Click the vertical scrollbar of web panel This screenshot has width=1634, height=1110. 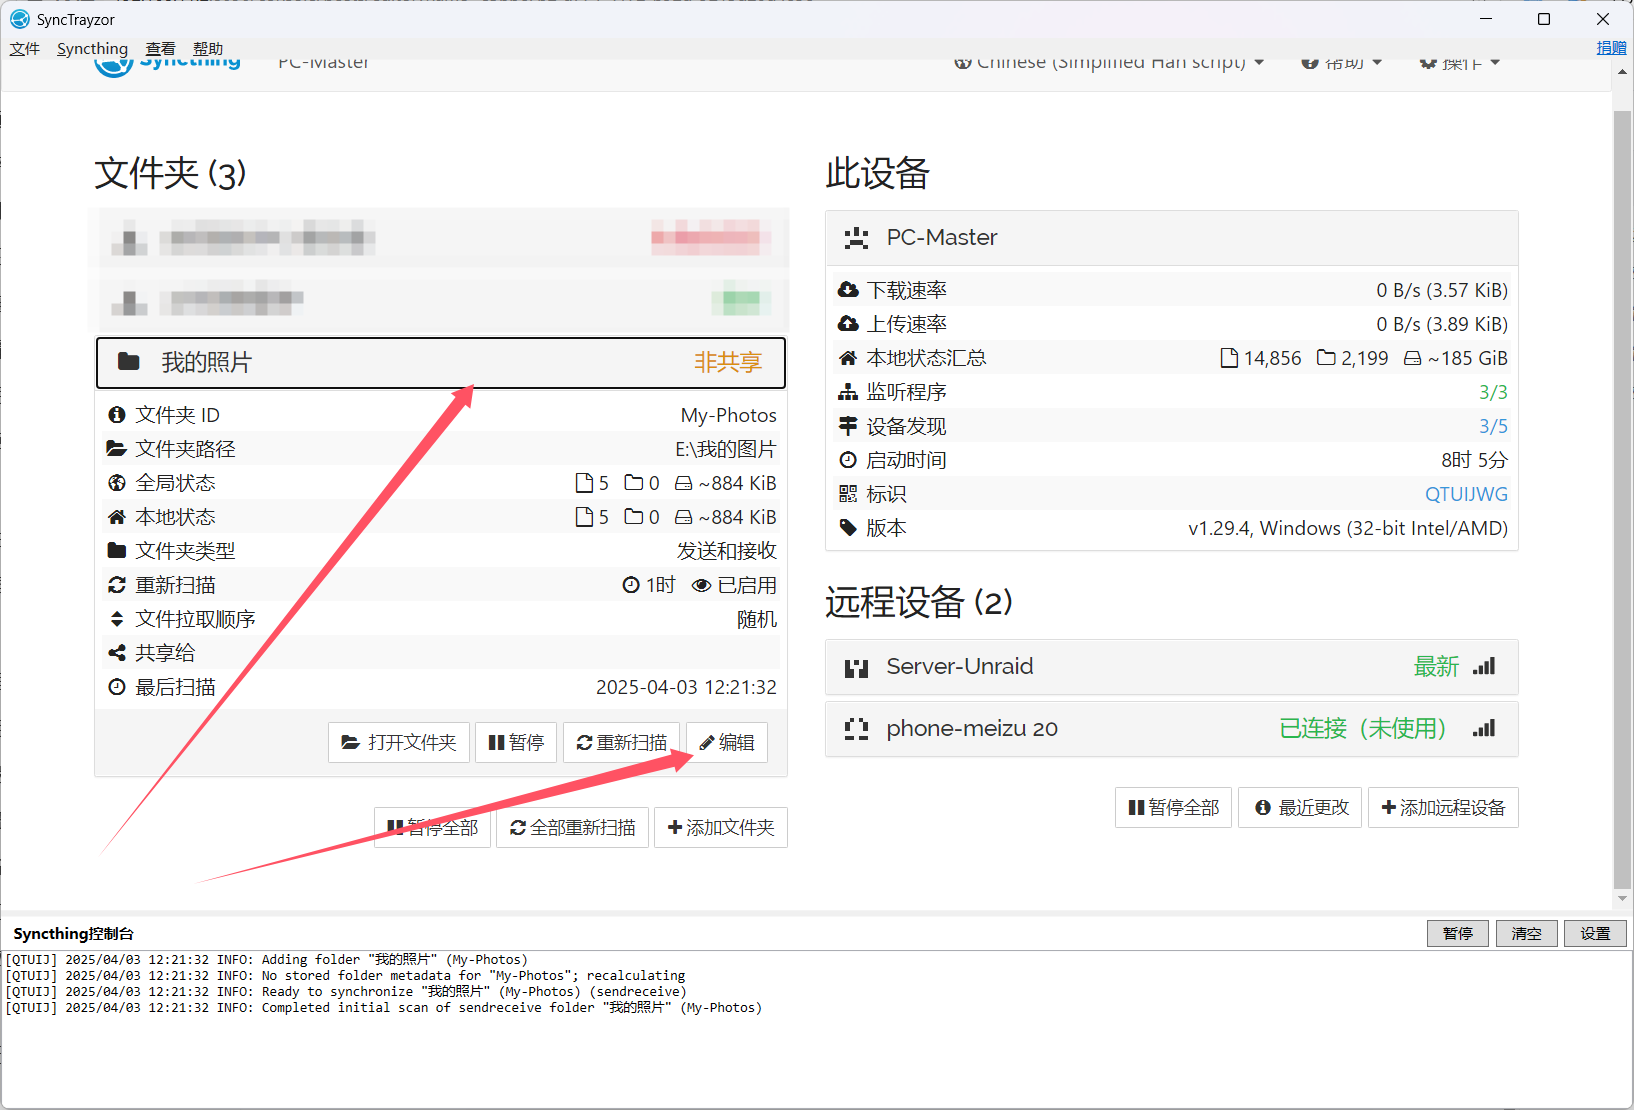(x=1622, y=500)
